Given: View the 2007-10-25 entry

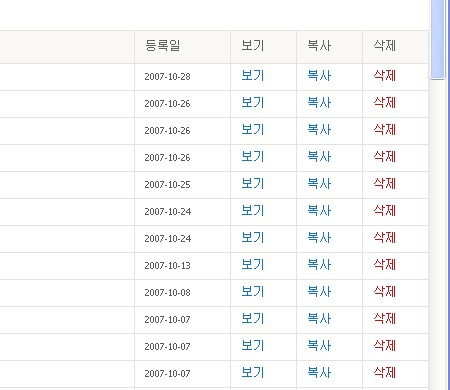Looking at the screenshot, I should [x=253, y=184].
